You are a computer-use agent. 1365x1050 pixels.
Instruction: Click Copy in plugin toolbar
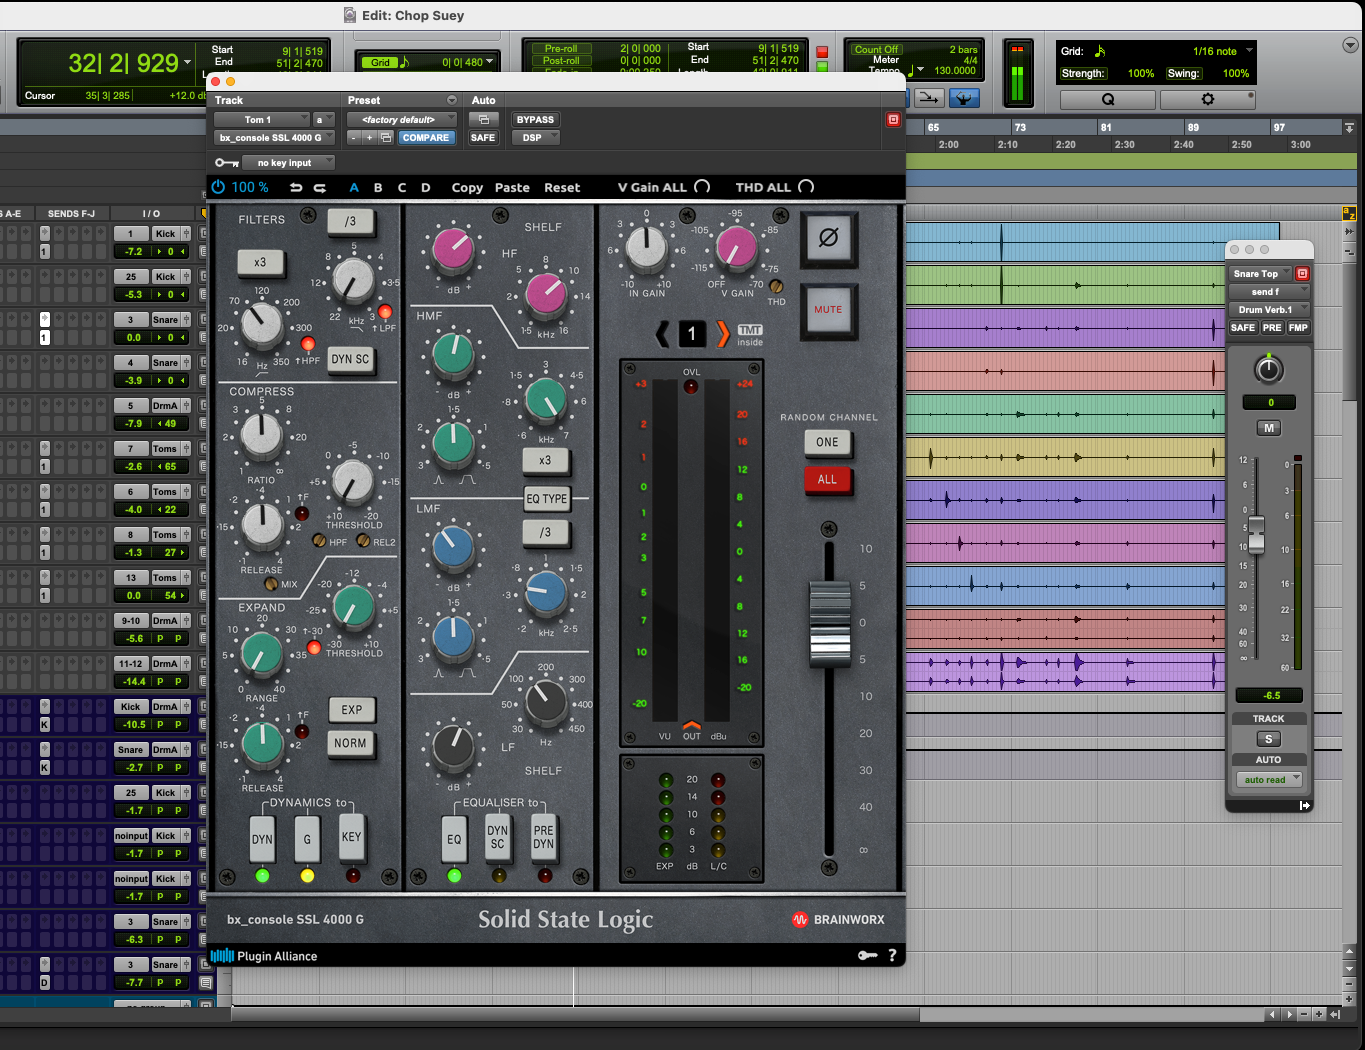pyautogui.click(x=467, y=188)
